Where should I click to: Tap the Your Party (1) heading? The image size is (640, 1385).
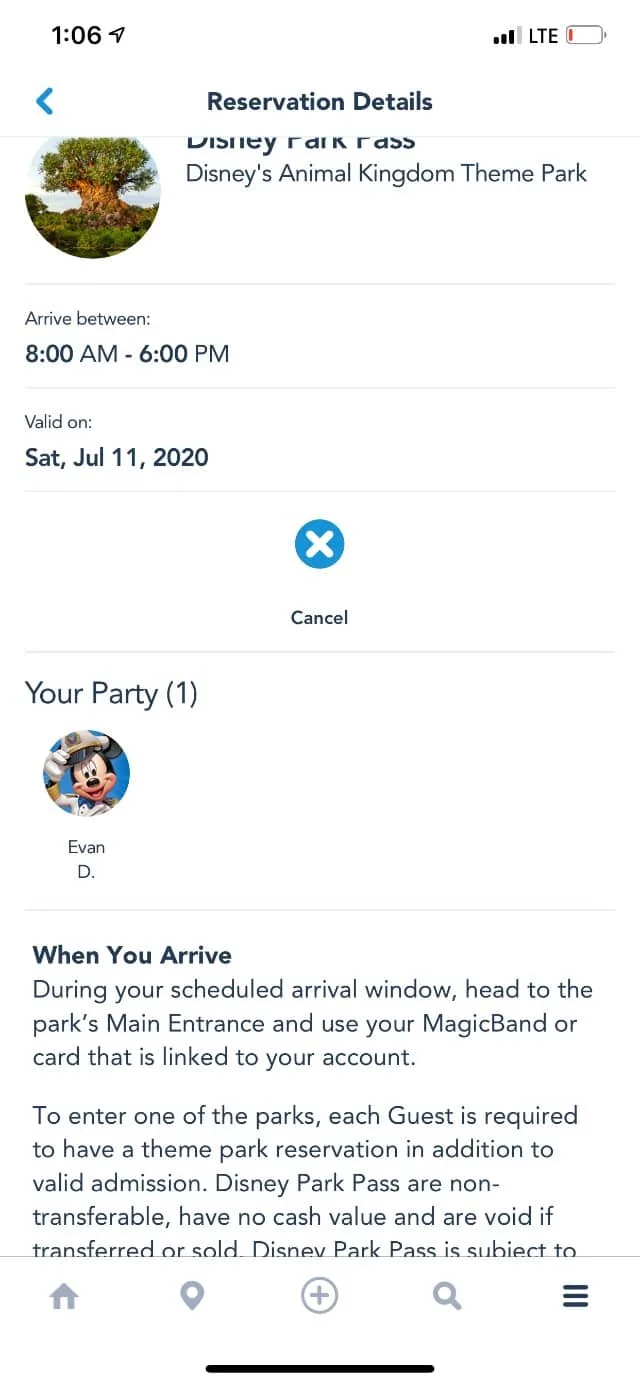click(111, 694)
